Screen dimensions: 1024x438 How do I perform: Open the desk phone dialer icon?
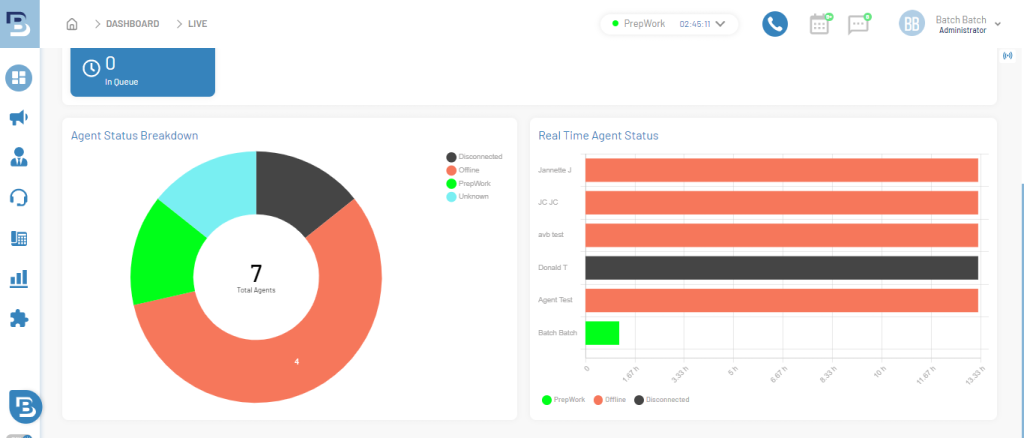(19, 238)
